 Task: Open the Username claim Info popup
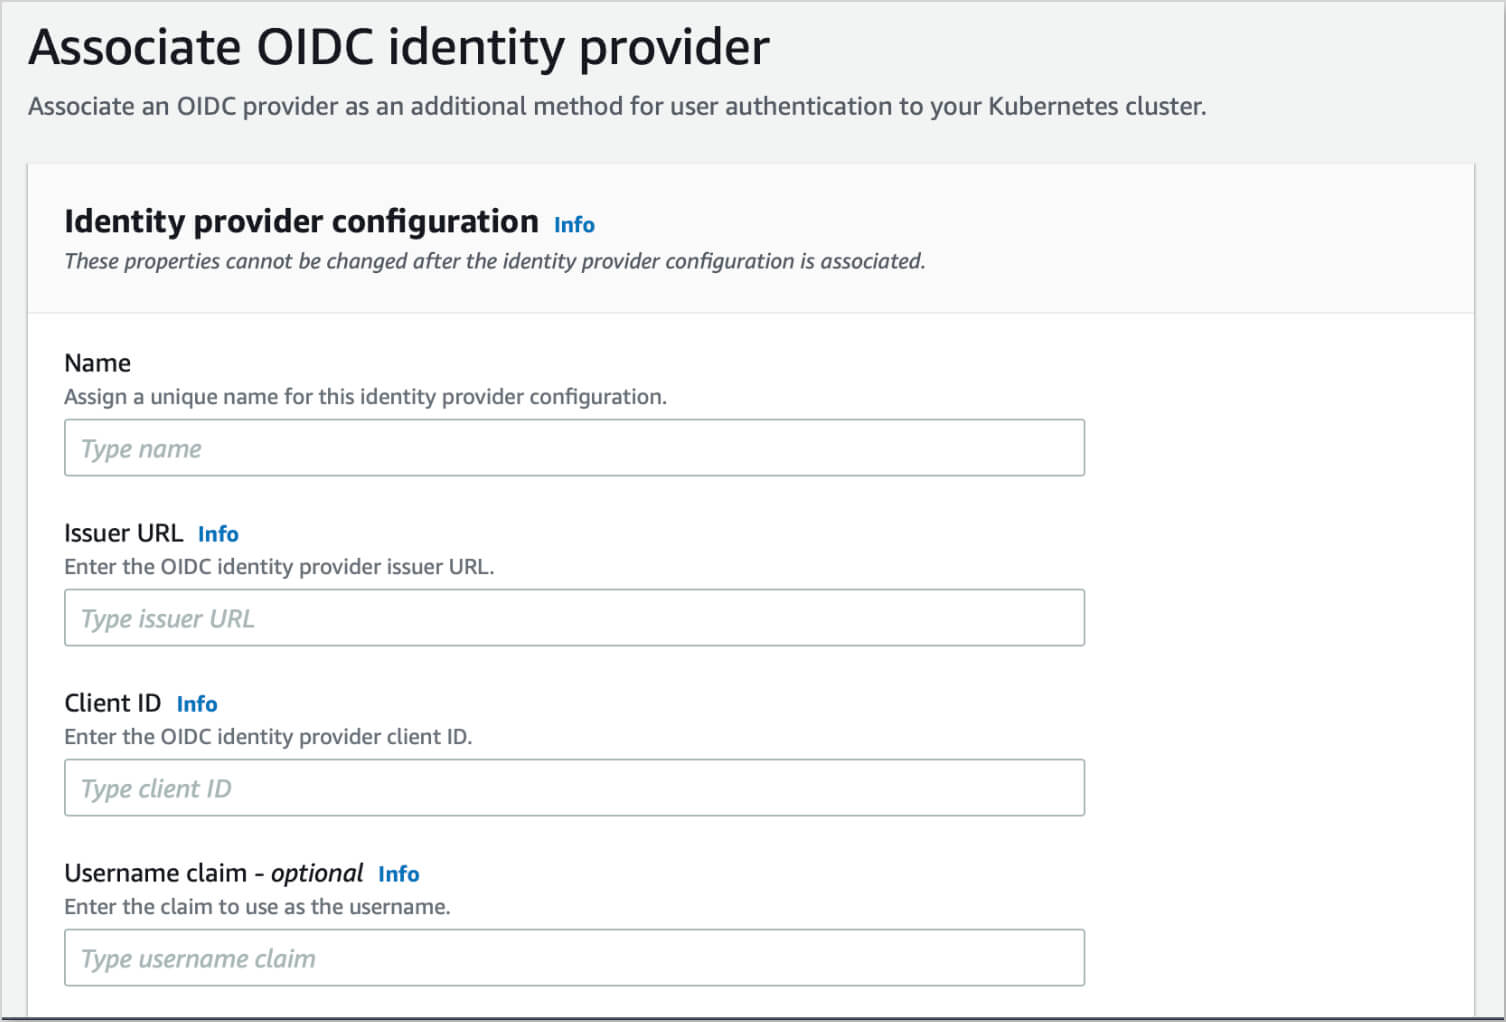coord(398,874)
